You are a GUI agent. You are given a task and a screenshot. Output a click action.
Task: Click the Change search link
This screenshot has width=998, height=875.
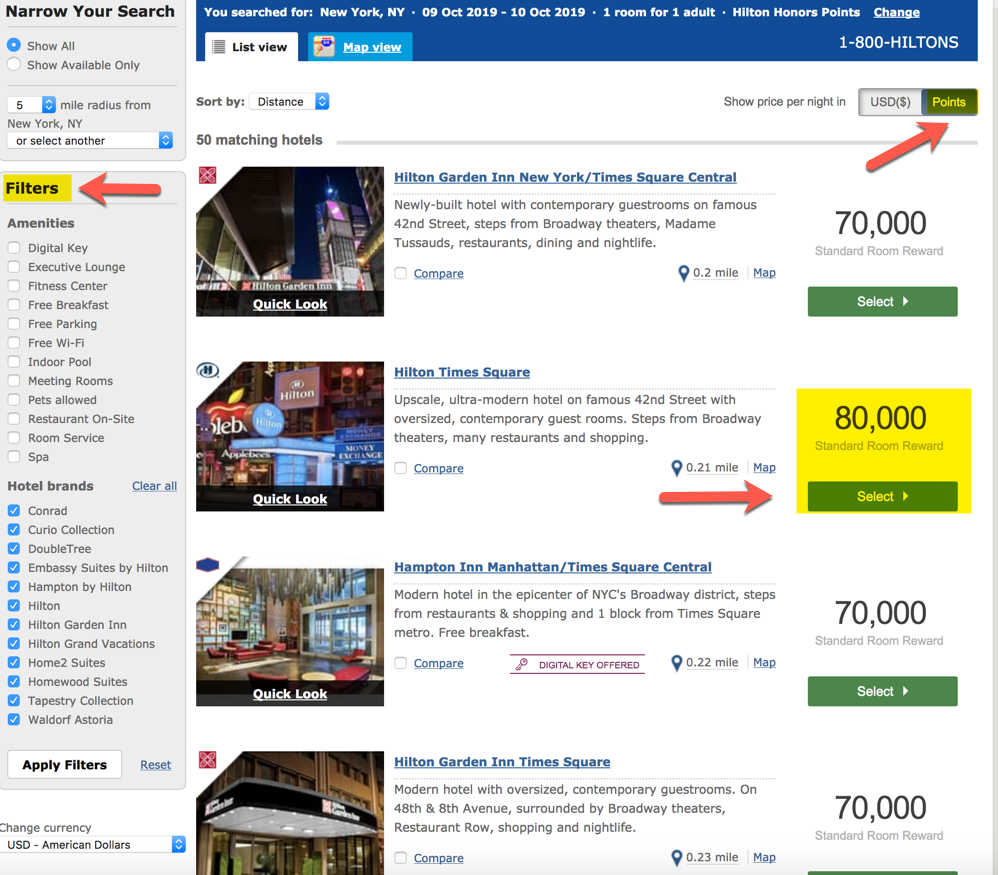[x=896, y=12]
